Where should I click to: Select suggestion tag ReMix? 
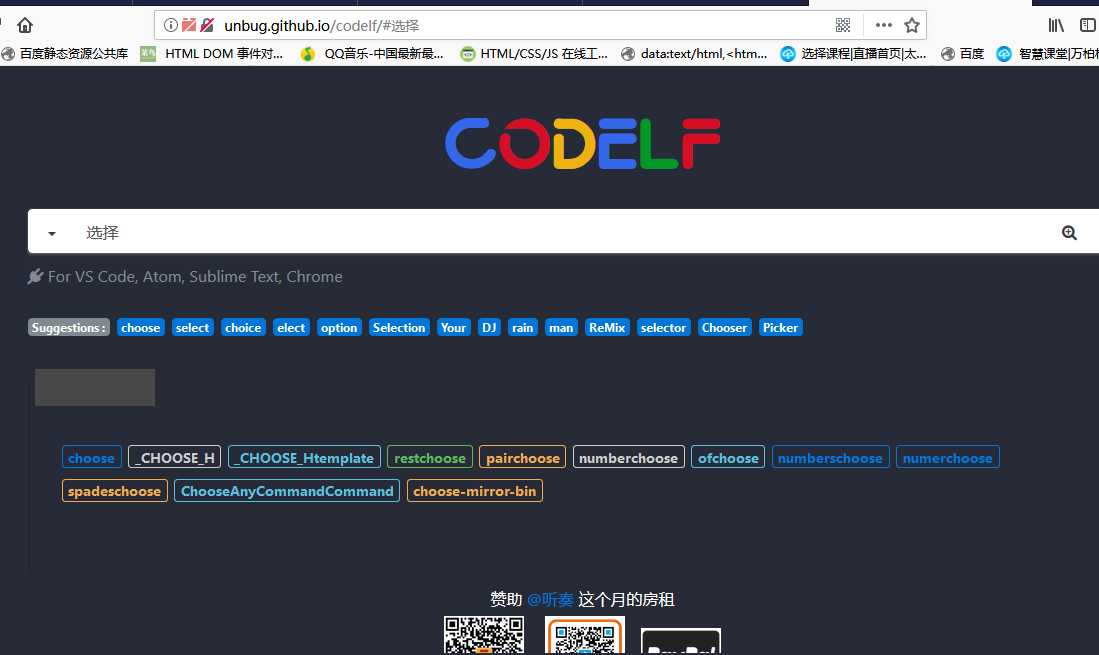coord(607,328)
